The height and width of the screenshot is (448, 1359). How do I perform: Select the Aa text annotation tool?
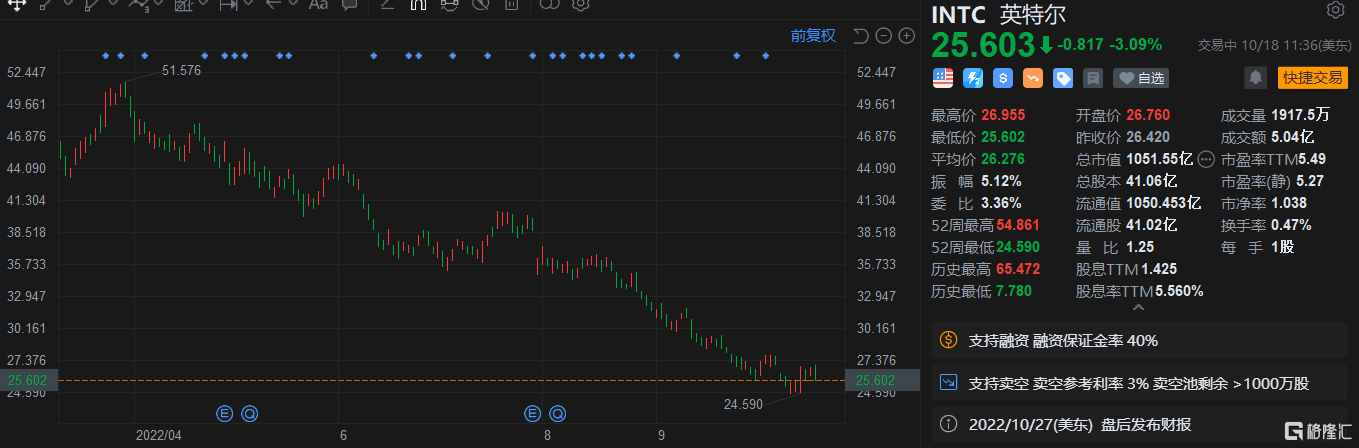(318, 4)
